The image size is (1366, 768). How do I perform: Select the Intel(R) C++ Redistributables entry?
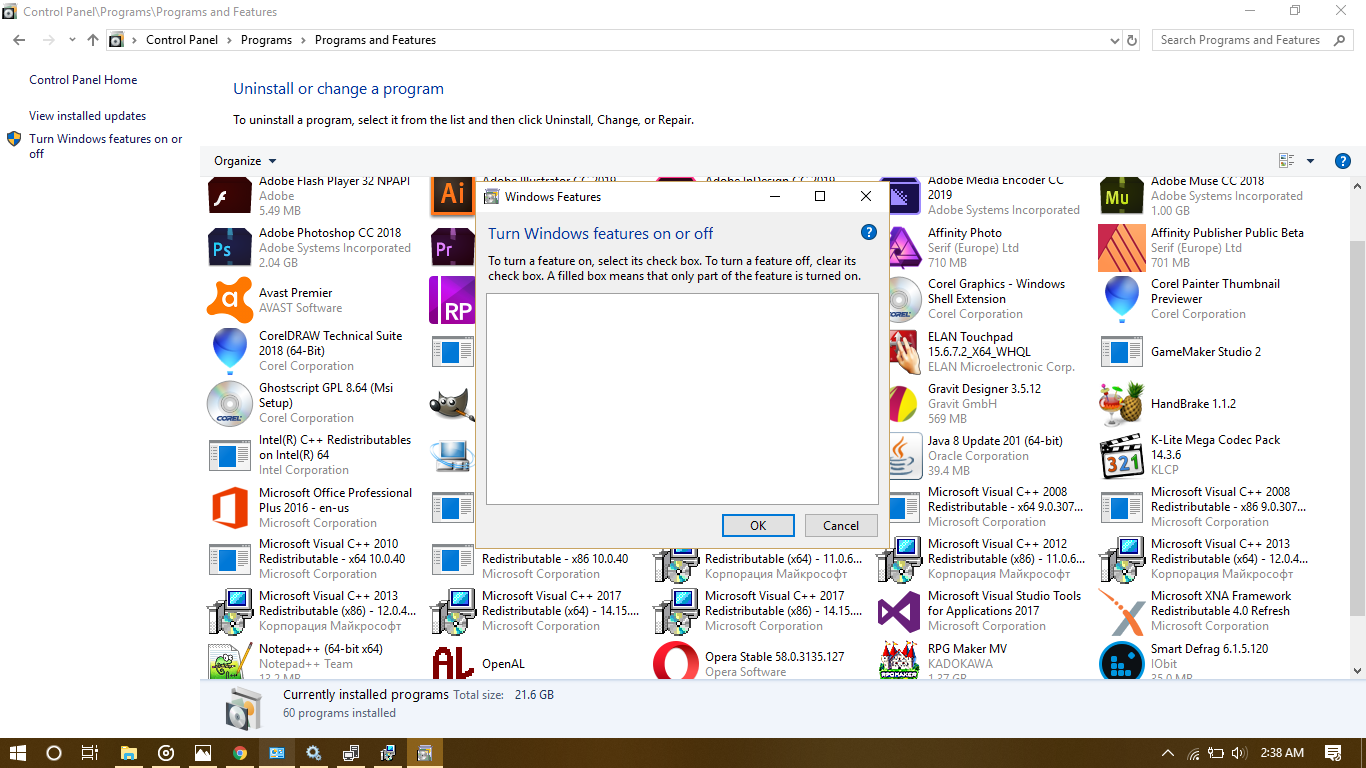click(311, 455)
